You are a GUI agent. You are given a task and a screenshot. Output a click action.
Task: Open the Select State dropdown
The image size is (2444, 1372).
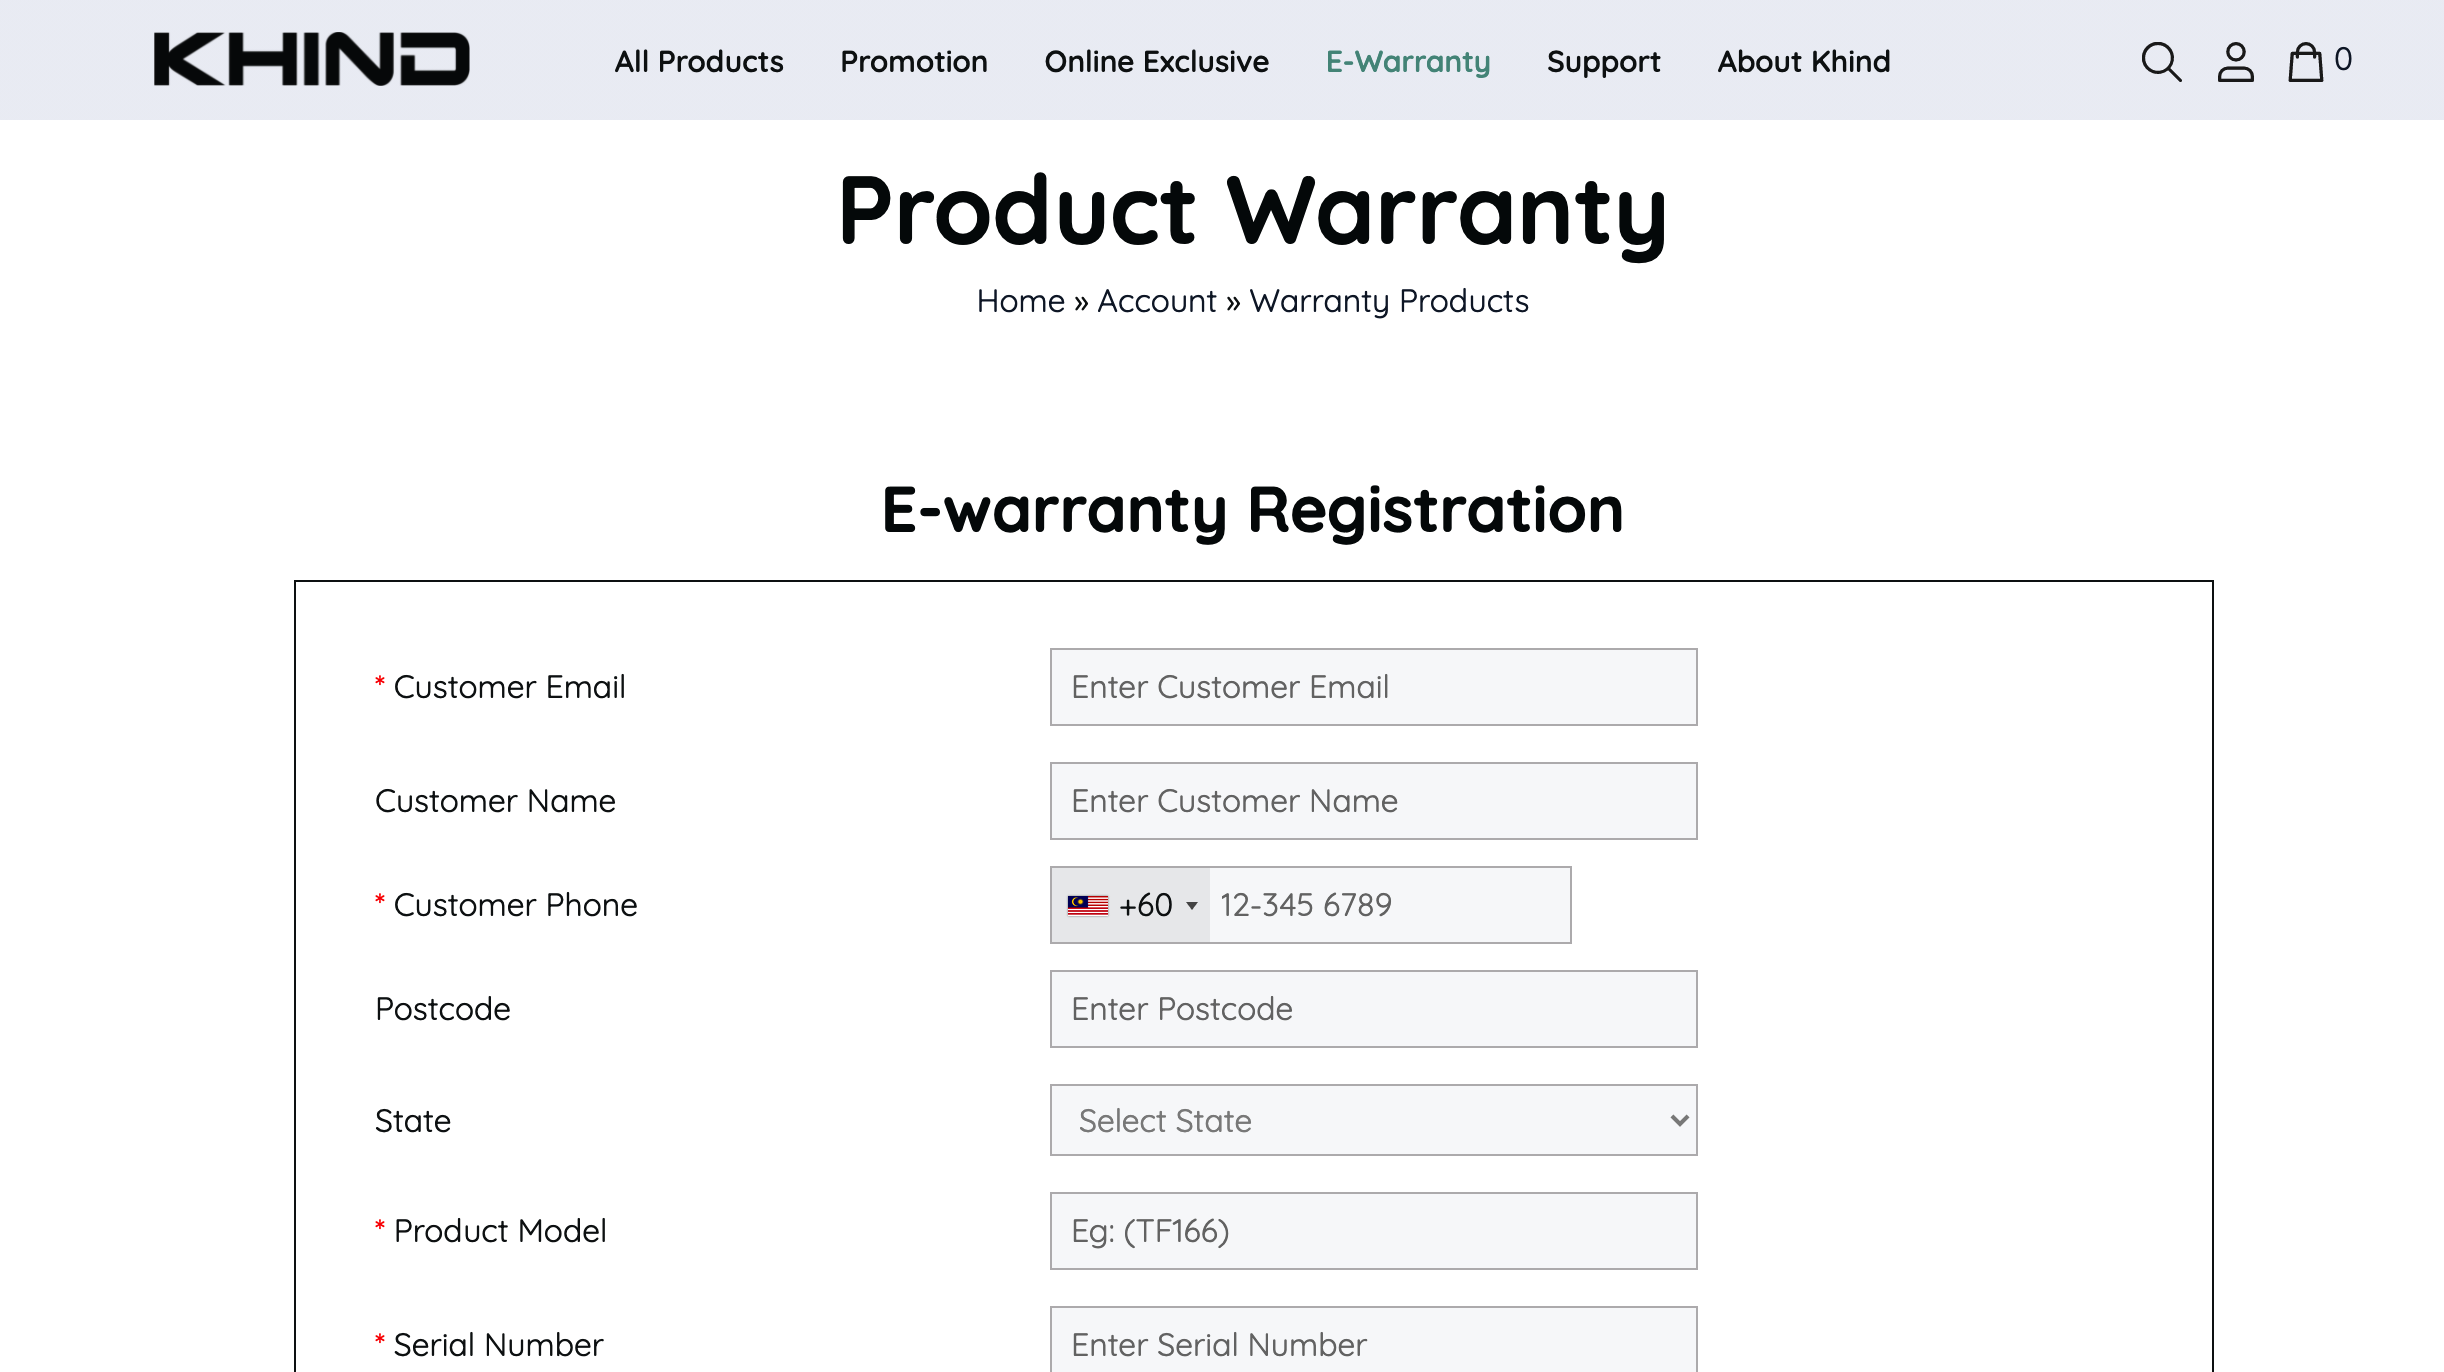pyautogui.click(x=1373, y=1120)
